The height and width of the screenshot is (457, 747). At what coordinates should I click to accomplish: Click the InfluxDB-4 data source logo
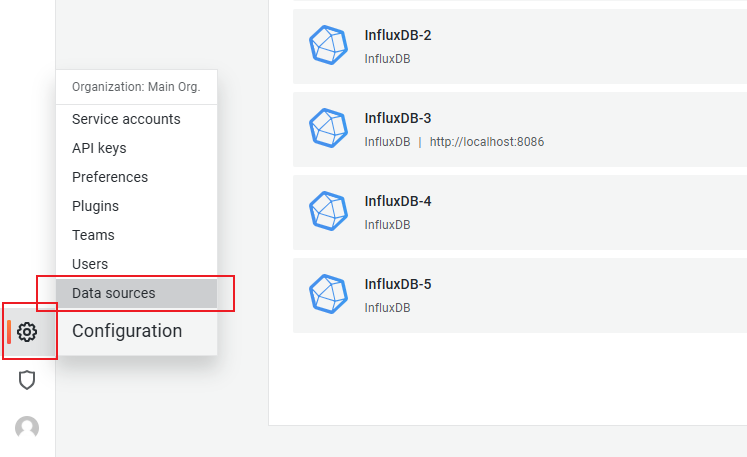tap(328, 211)
